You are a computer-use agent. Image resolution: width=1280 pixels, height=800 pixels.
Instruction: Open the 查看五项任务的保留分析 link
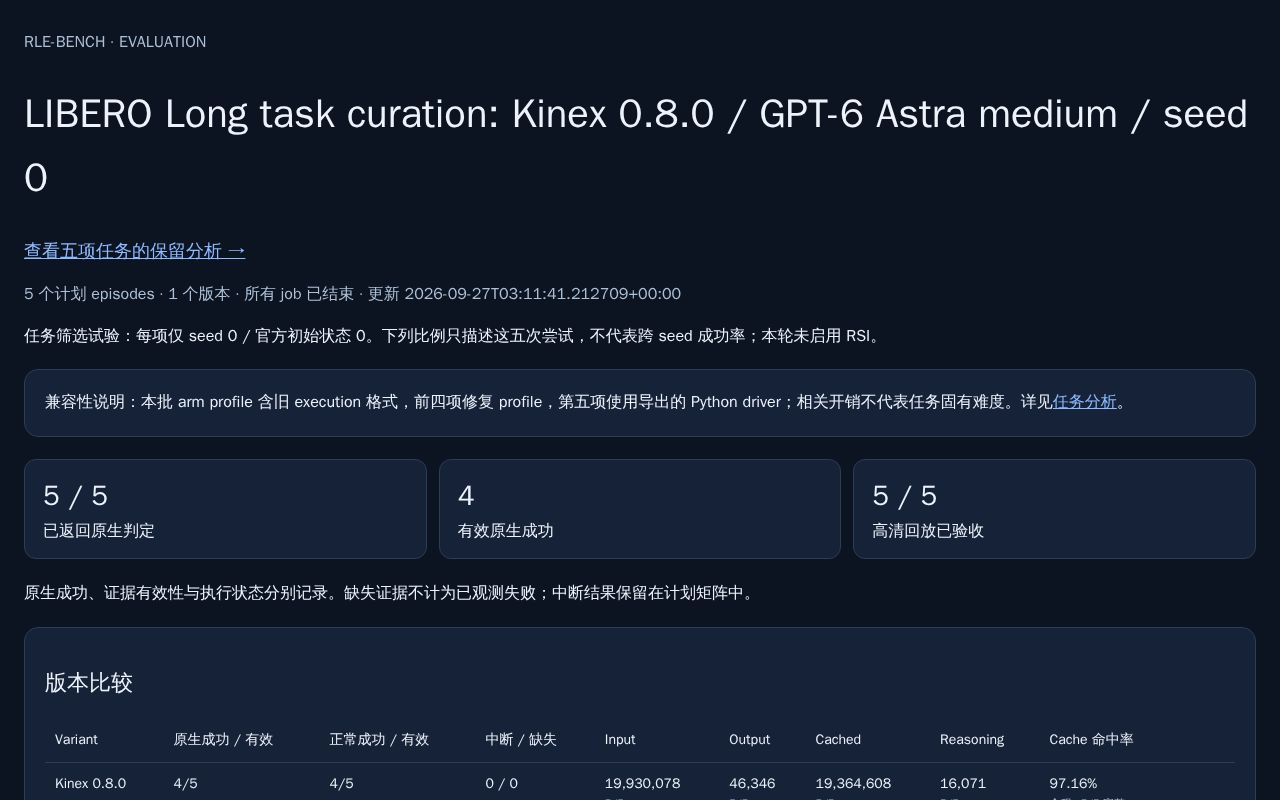click(x=135, y=251)
